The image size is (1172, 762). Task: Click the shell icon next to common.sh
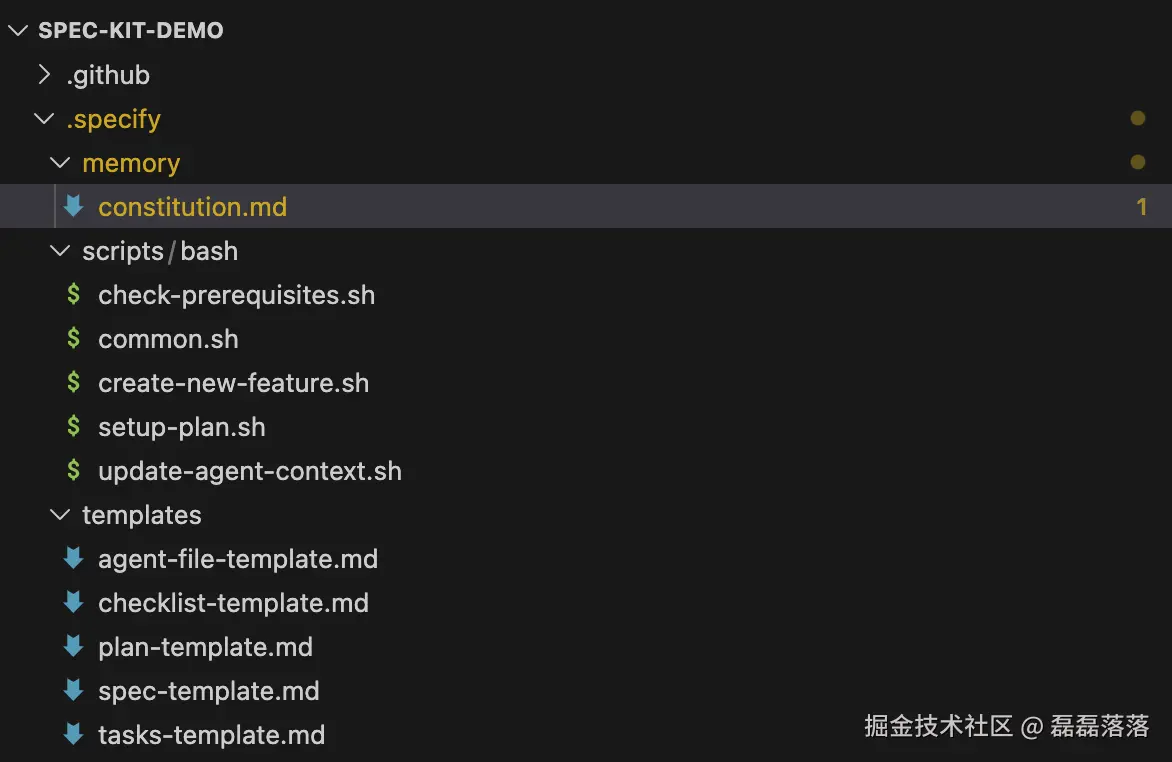click(x=74, y=338)
